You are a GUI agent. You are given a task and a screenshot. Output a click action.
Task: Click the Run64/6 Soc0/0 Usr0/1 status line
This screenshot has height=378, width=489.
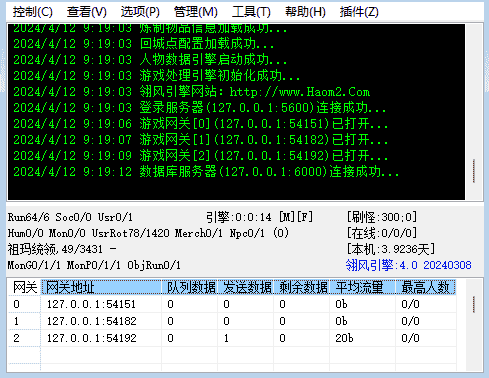pyautogui.click(x=70, y=217)
